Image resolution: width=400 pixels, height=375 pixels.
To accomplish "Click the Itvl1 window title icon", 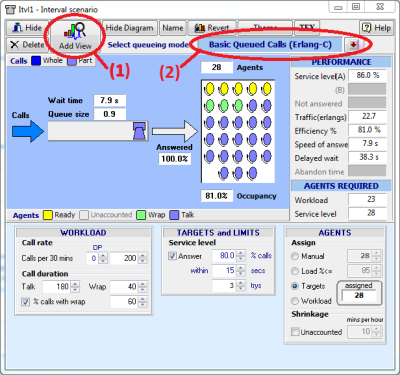I will (x=11, y=9).
